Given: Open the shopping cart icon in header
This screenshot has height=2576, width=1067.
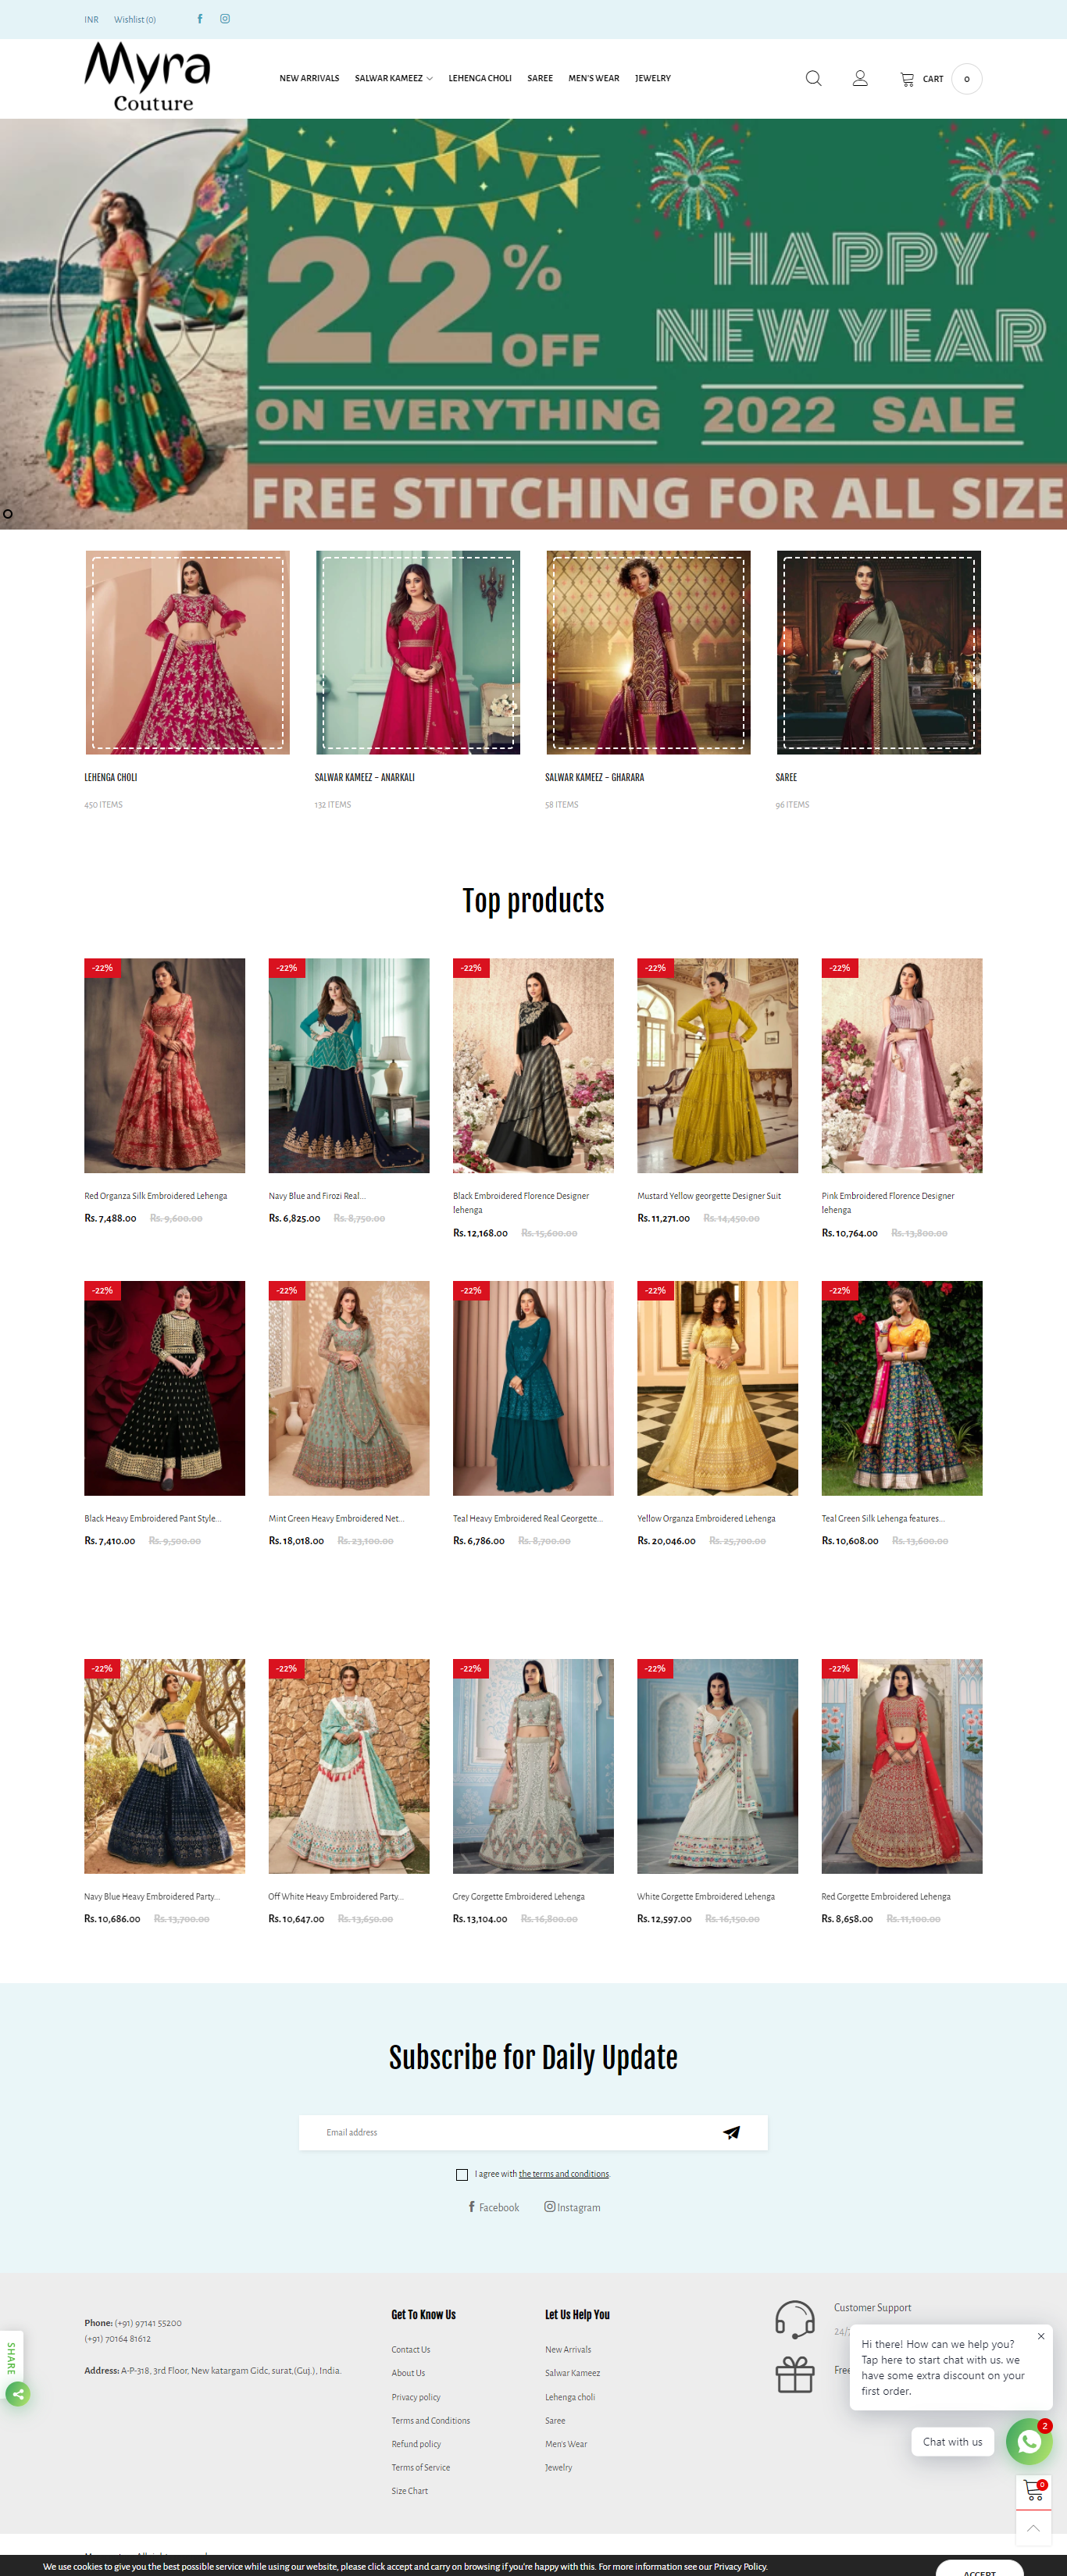Looking at the screenshot, I should point(907,79).
